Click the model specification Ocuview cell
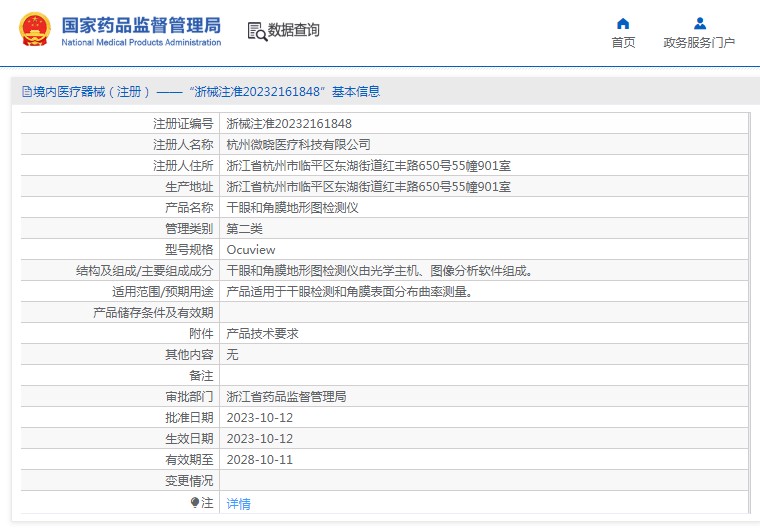The height and width of the screenshot is (528, 760). tap(484, 250)
